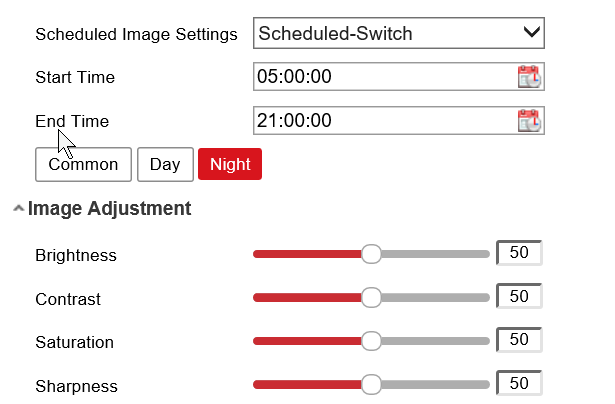Viewport: 615px width, 404px height.
Task: Open Scheduled Image Settings dropdown
Action: click(399, 33)
